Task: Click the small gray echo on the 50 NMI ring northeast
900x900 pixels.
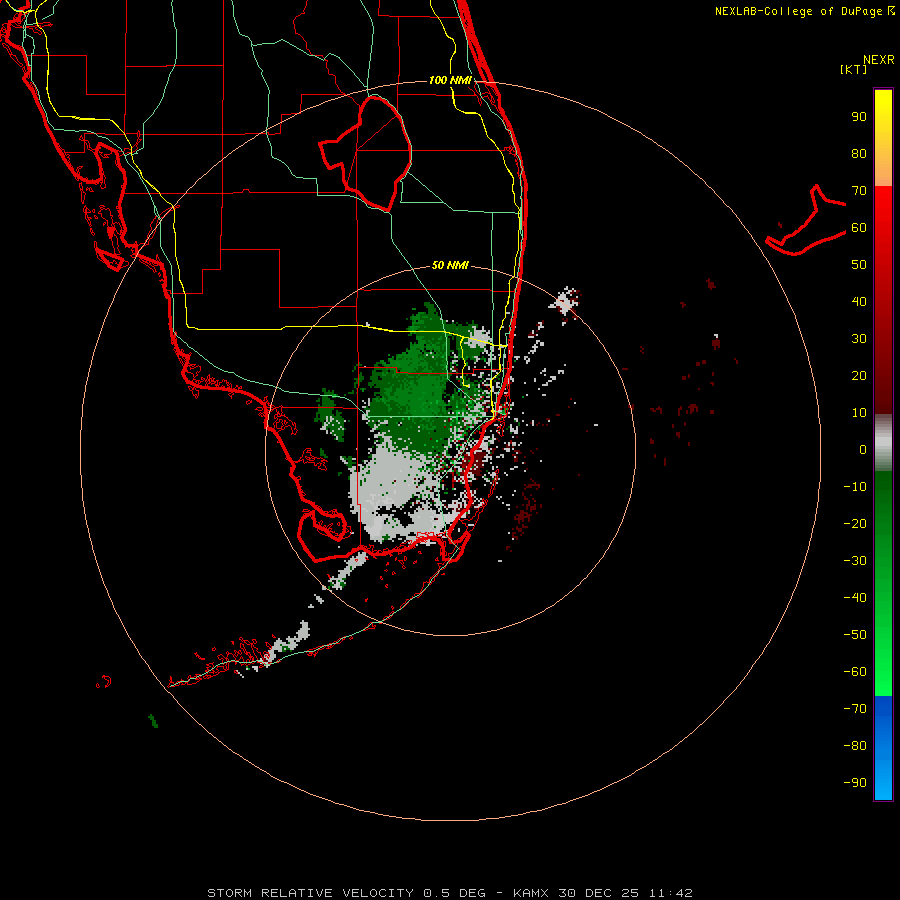Action: pyautogui.click(x=565, y=301)
